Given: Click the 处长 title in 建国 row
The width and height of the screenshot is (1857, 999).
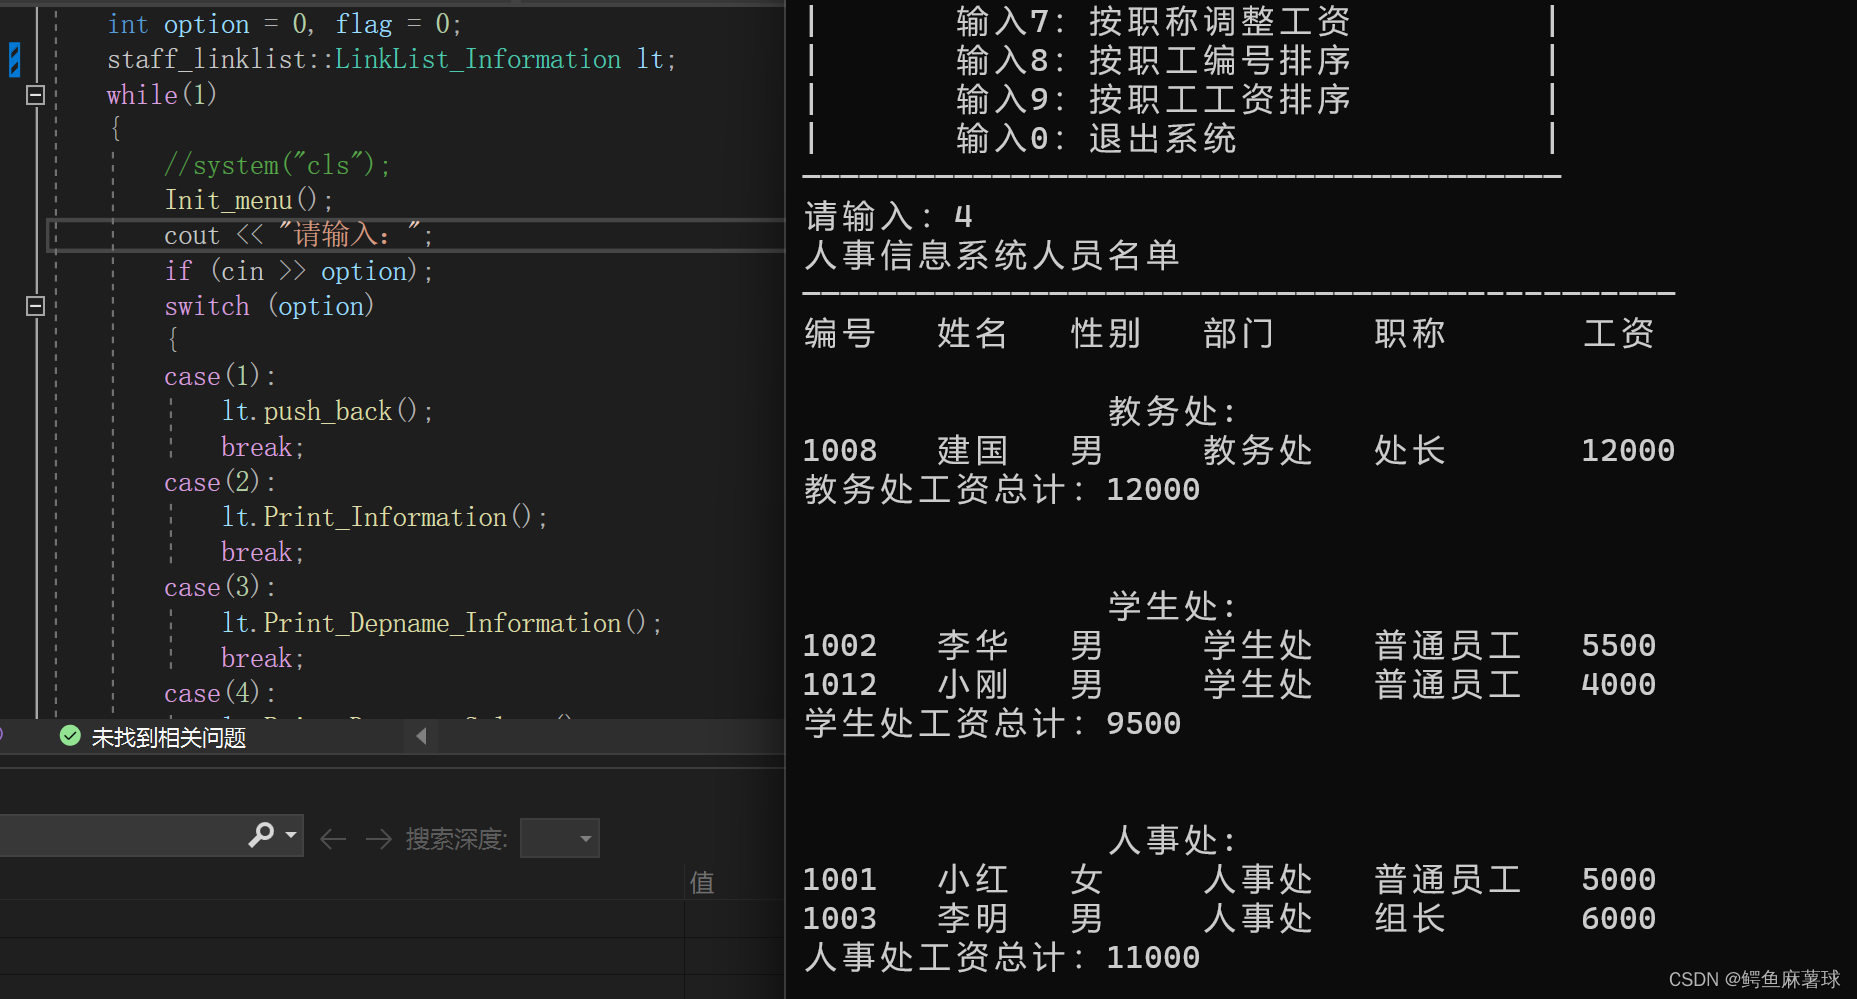Looking at the screenshot, I should point(1410,450).
